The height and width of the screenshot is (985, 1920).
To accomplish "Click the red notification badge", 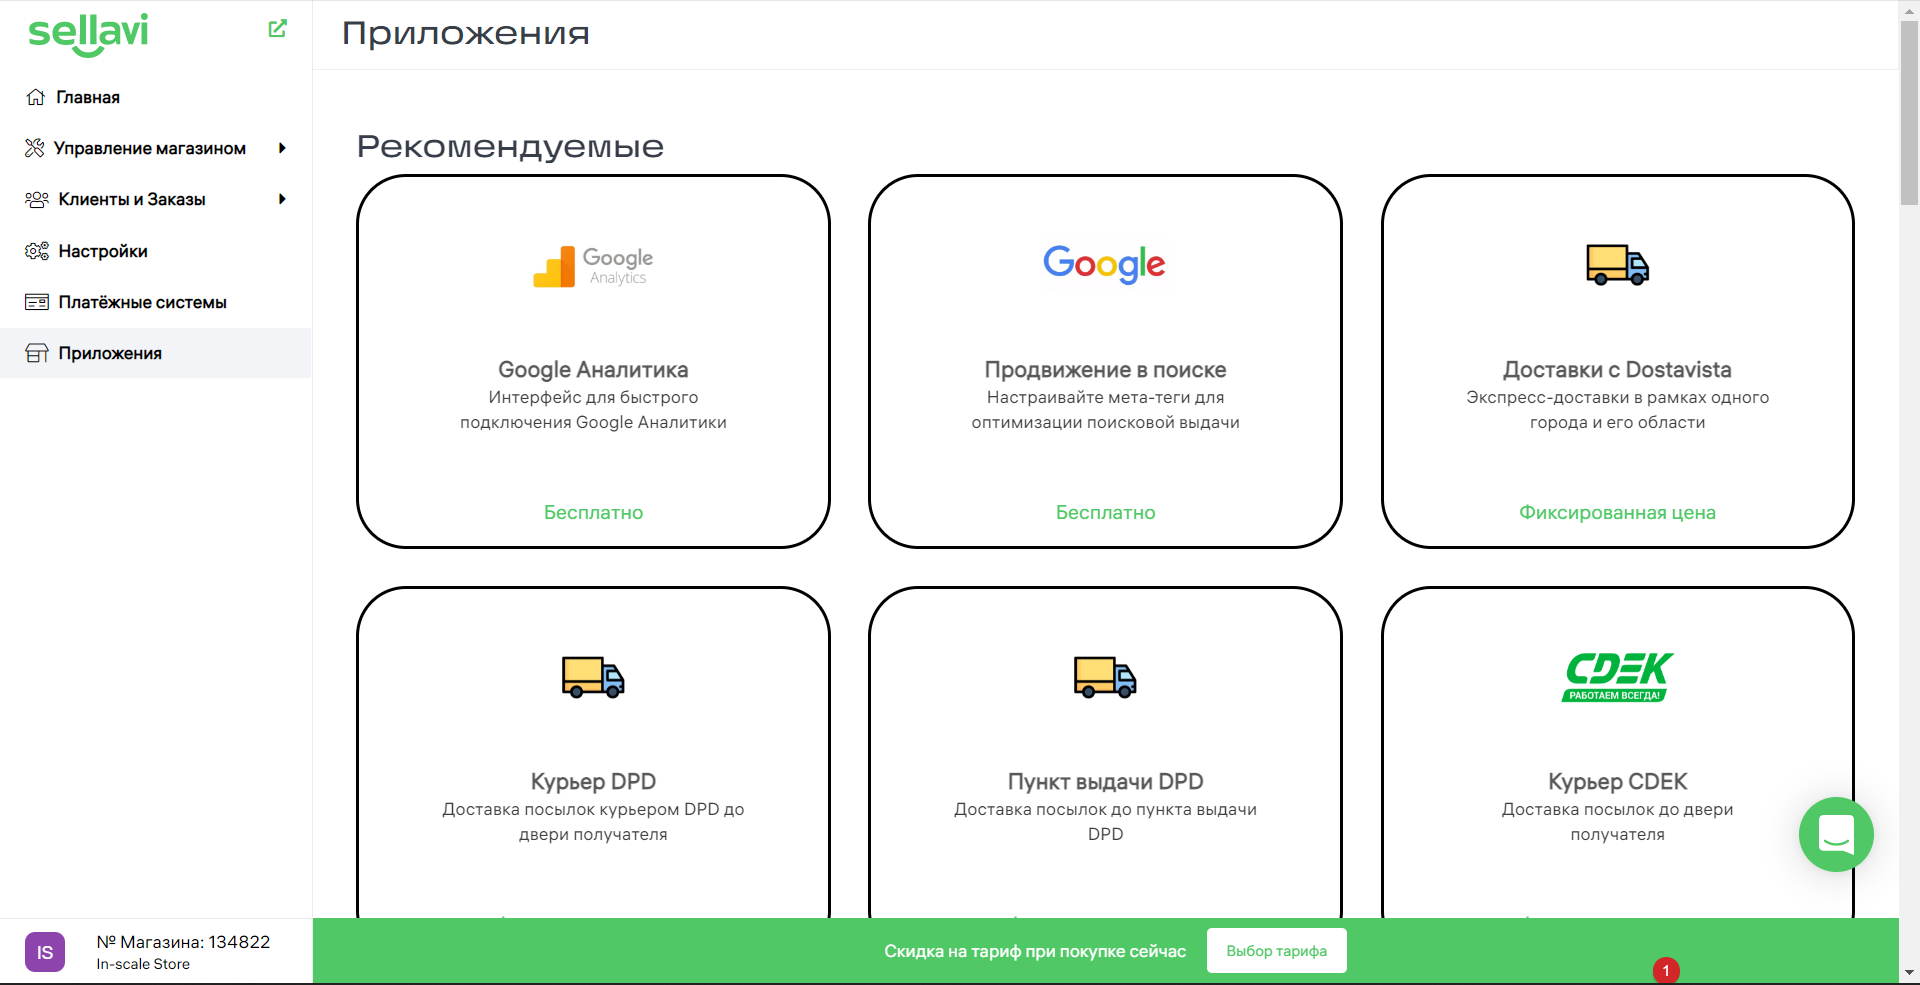I will tap(1666, 970).
